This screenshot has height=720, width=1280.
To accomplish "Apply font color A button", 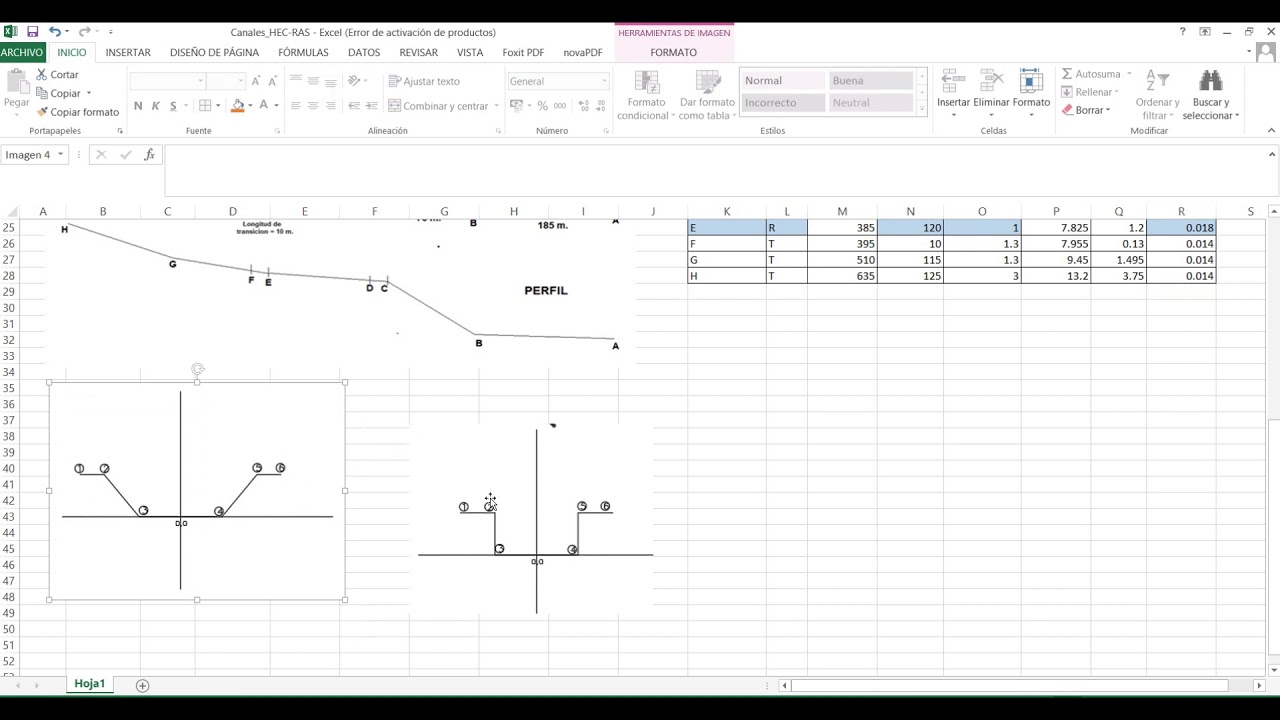I will tap(264, 106).
